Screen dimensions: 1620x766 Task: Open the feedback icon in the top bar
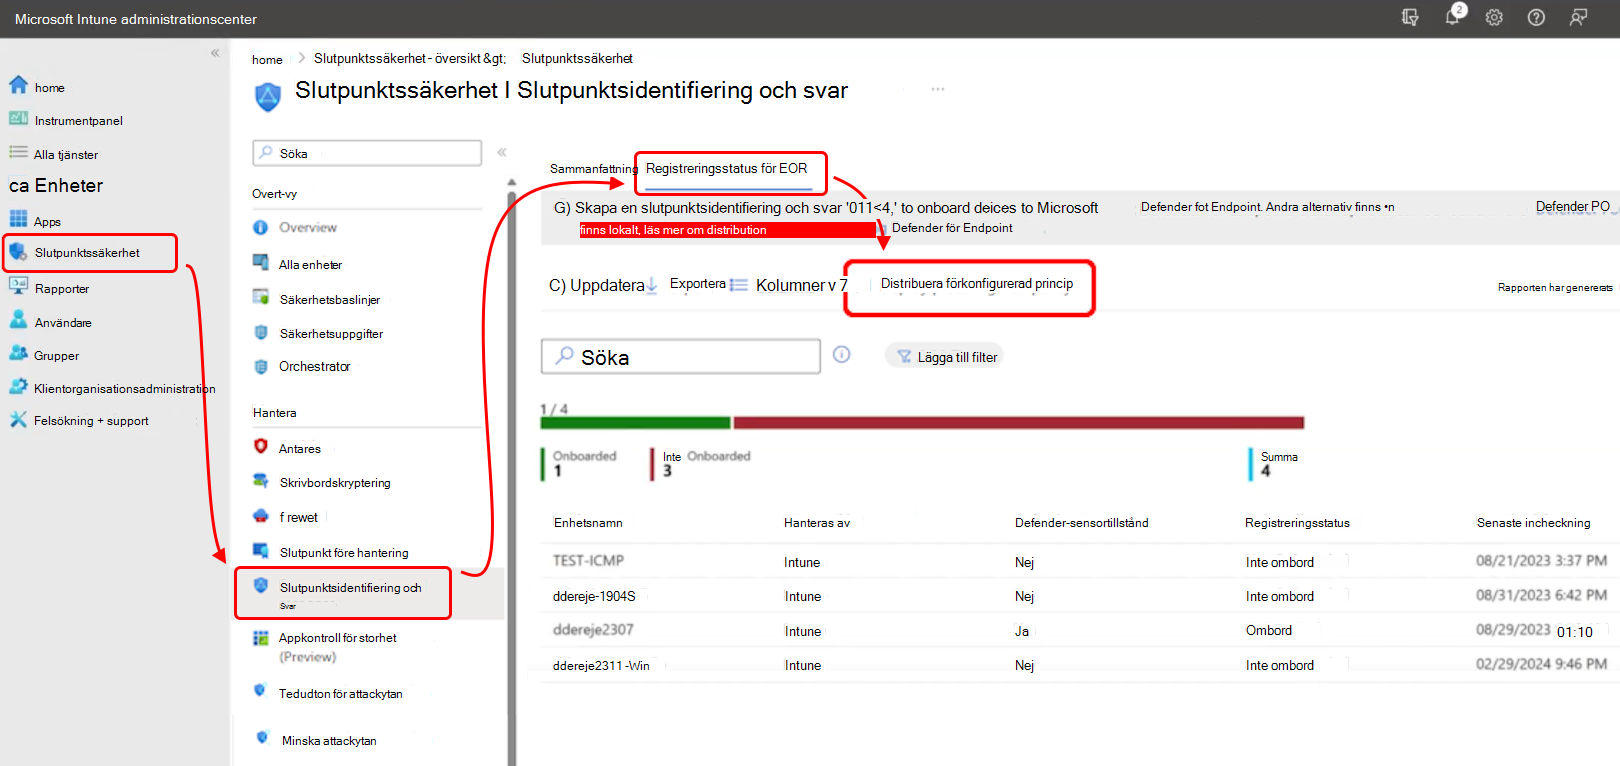1579,17
